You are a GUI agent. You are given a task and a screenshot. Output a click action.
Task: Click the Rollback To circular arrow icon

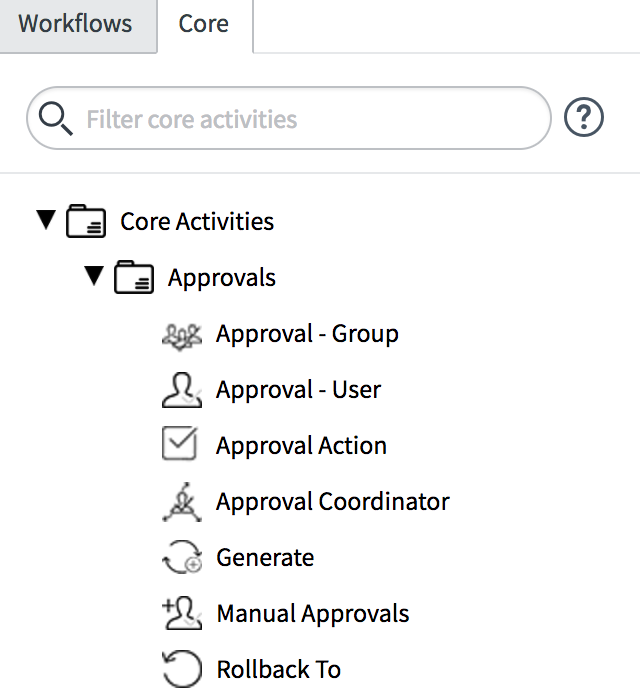pos(182,669)
